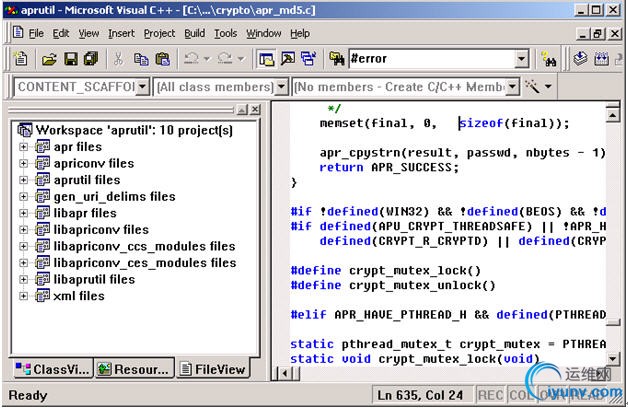The width and height of the screenshot is (628, 408).
Task: Open the Window menu
Action: 264,33
